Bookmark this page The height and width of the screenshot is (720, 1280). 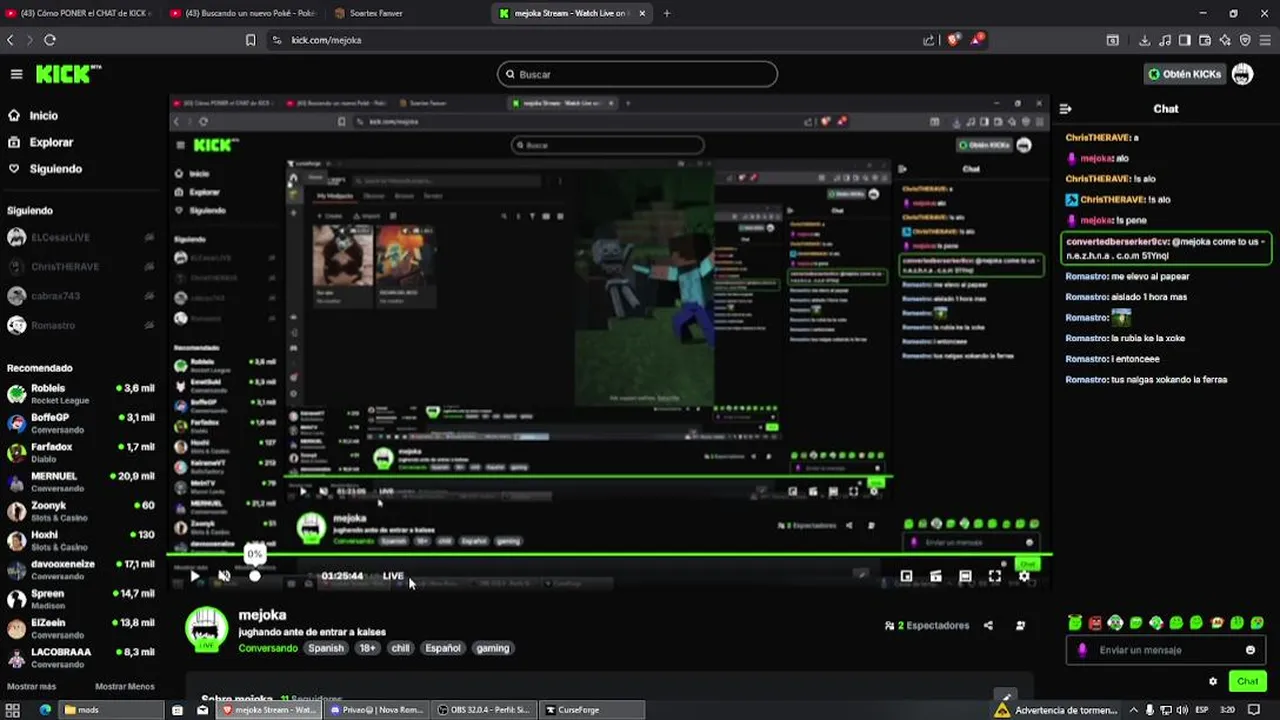[x=250, y=40]
